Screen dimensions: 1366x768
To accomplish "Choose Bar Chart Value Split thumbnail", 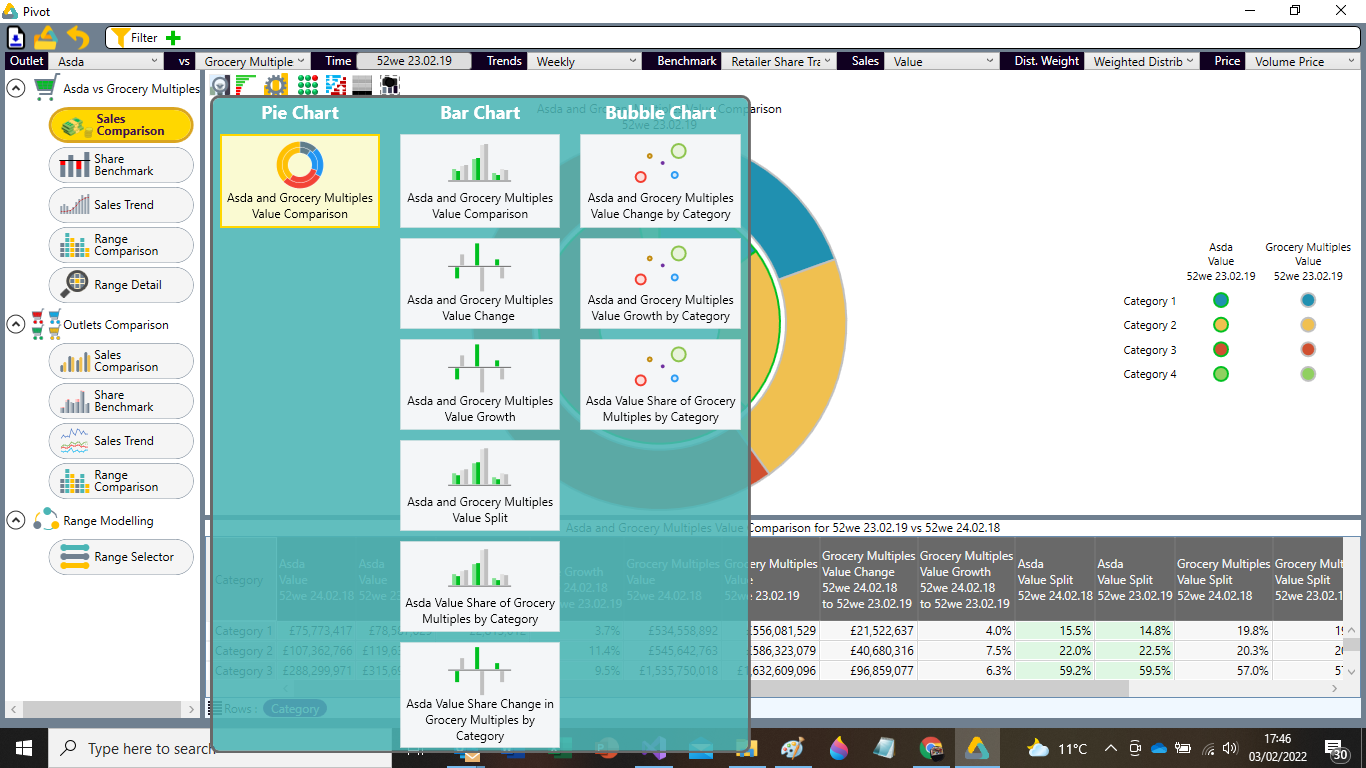I will point(480,485).
